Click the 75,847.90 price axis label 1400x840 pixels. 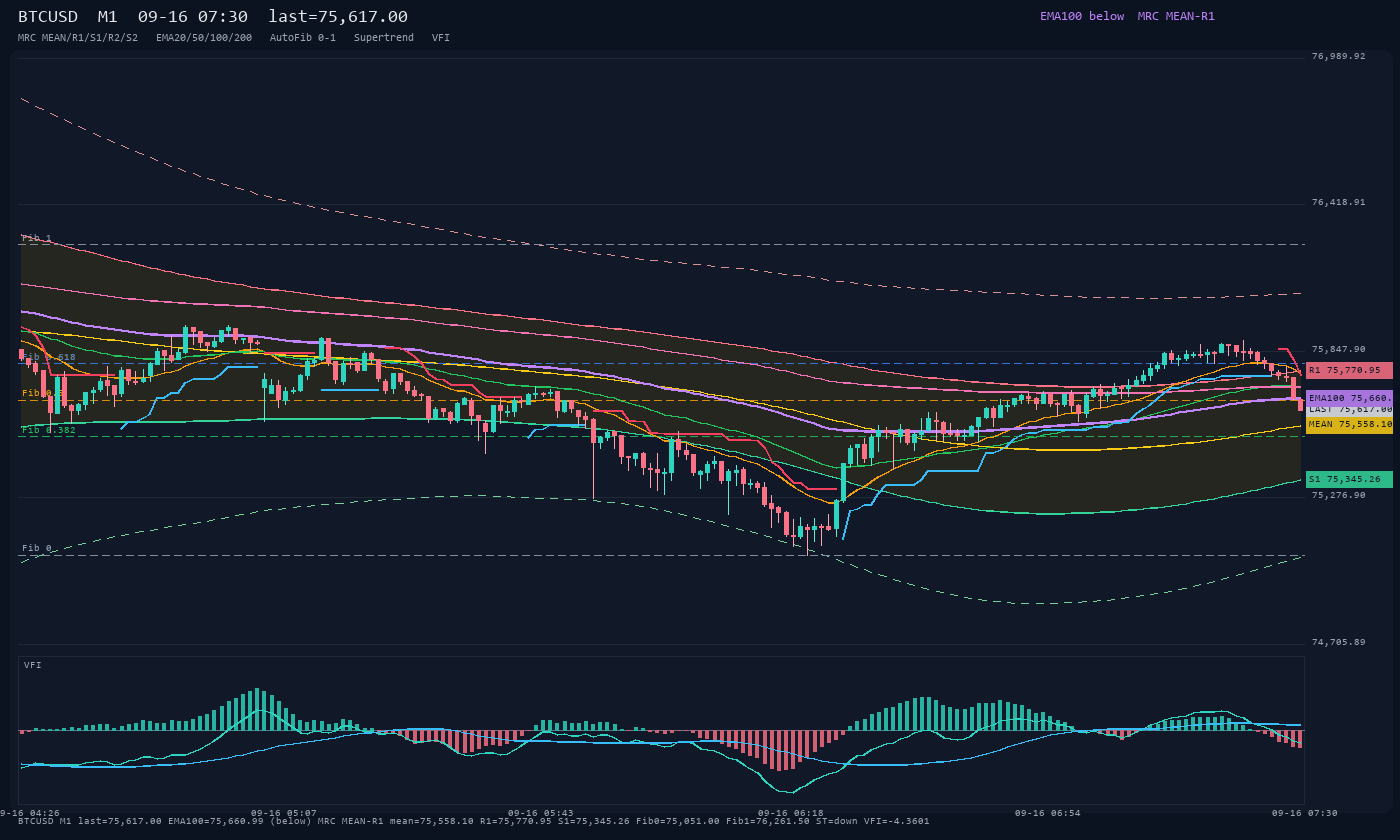tap(1338, 350)
